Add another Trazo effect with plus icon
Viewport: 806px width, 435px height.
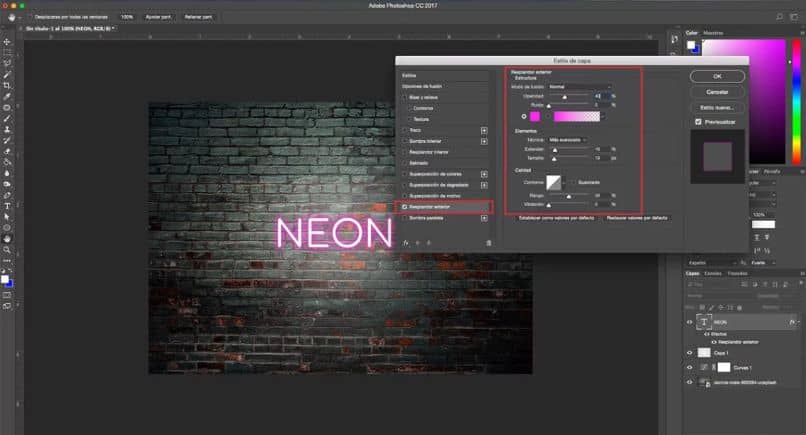coord(484,131)
